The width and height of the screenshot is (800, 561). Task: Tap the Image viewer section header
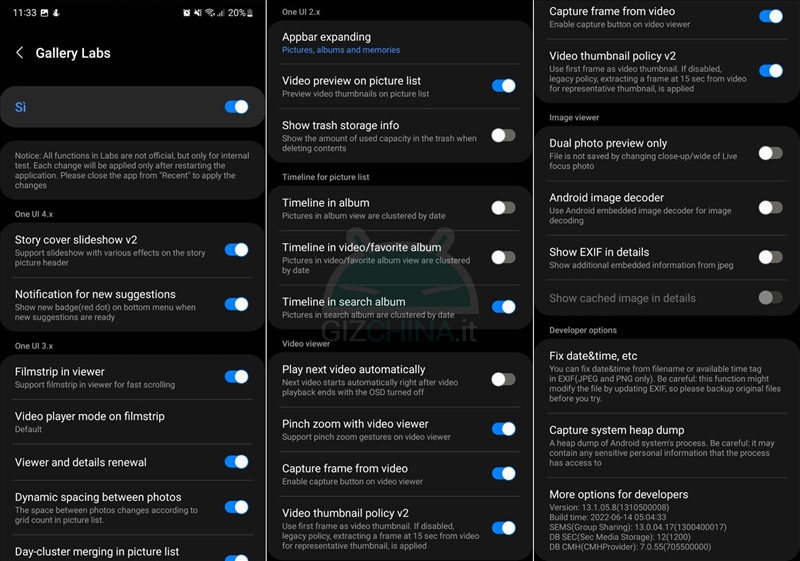point(574,117)
